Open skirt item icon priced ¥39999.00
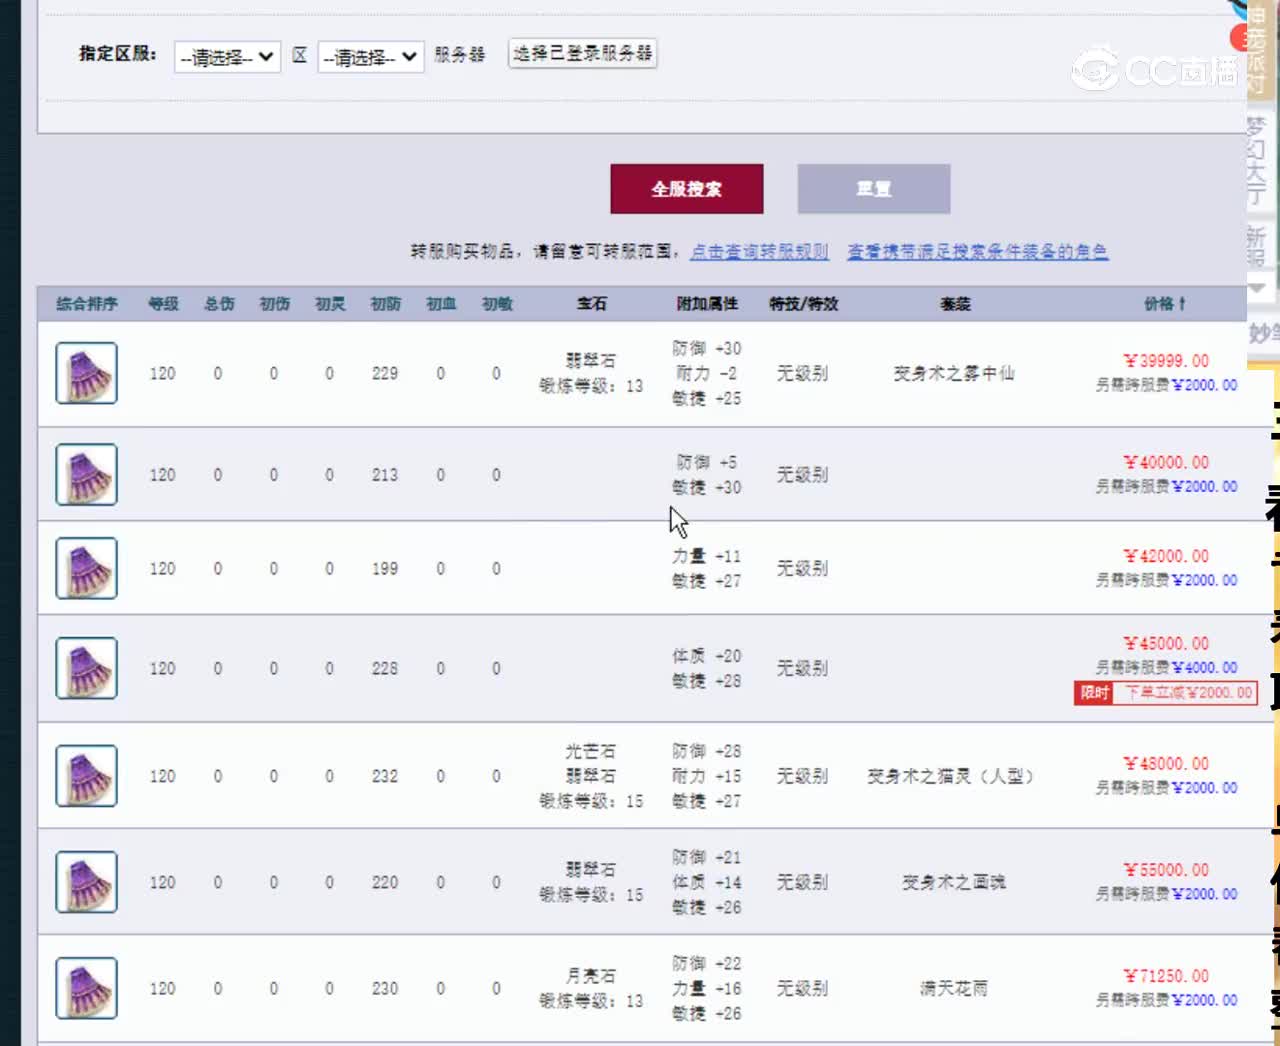The height and width of the screenshot is (1046, 1280). 86,373
